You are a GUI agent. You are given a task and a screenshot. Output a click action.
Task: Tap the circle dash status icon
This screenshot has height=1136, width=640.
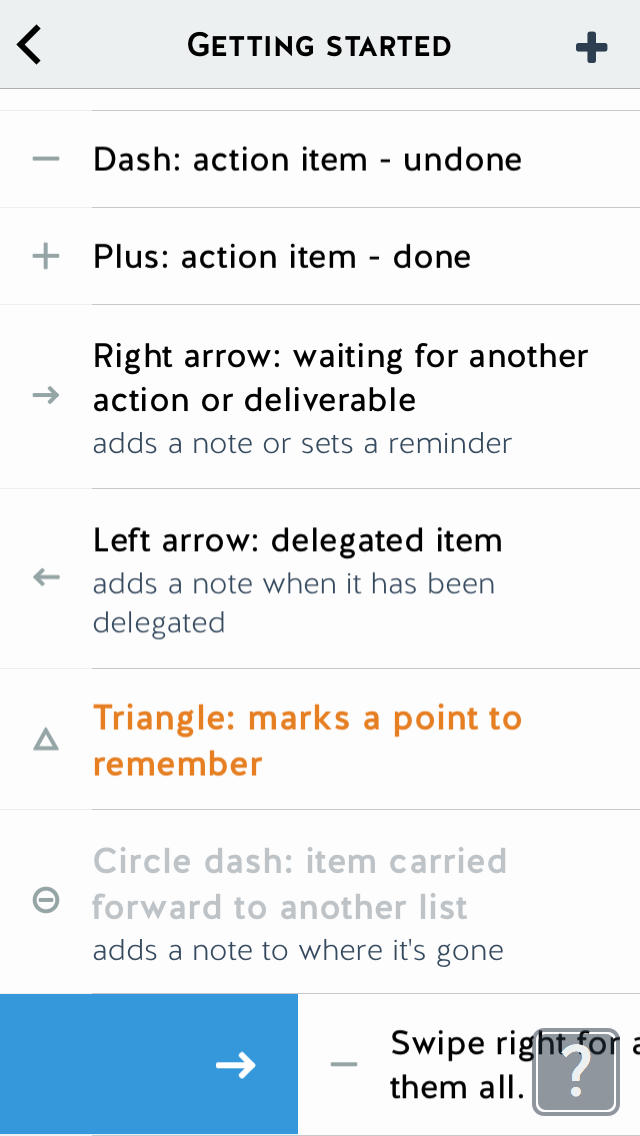coord(46,901)
